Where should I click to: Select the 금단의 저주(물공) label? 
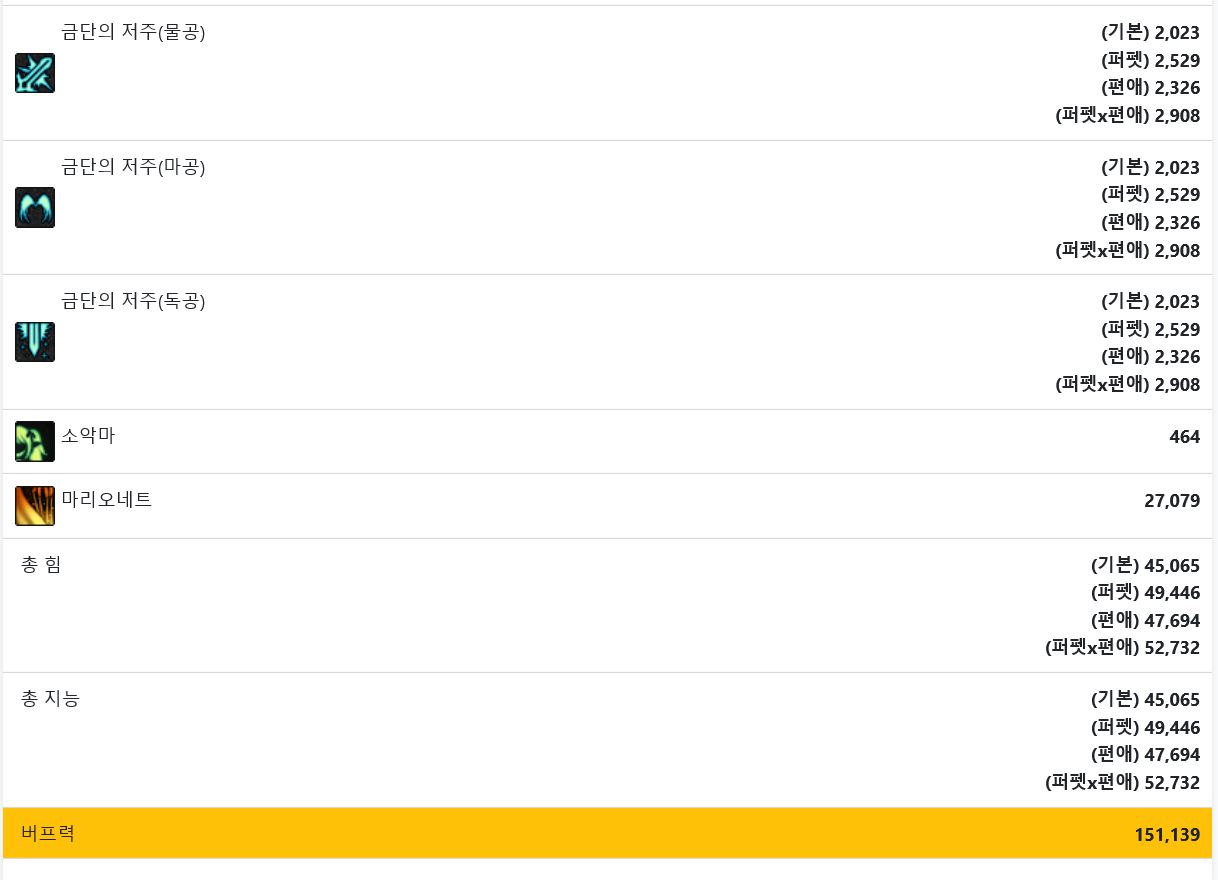pos(133,33)
